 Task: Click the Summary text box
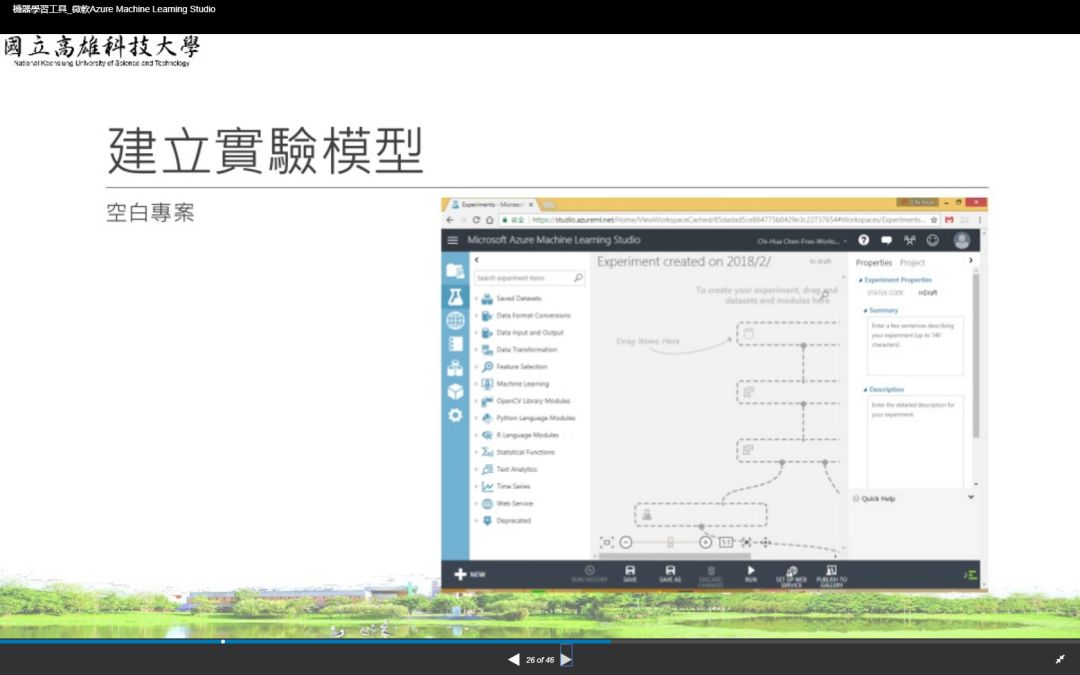point(915,346)
